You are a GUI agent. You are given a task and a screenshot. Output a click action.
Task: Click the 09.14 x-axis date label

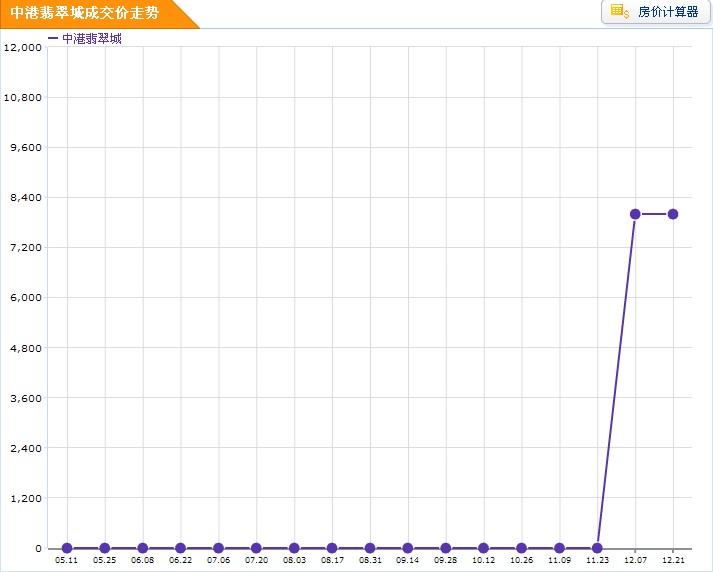(408, 560)
